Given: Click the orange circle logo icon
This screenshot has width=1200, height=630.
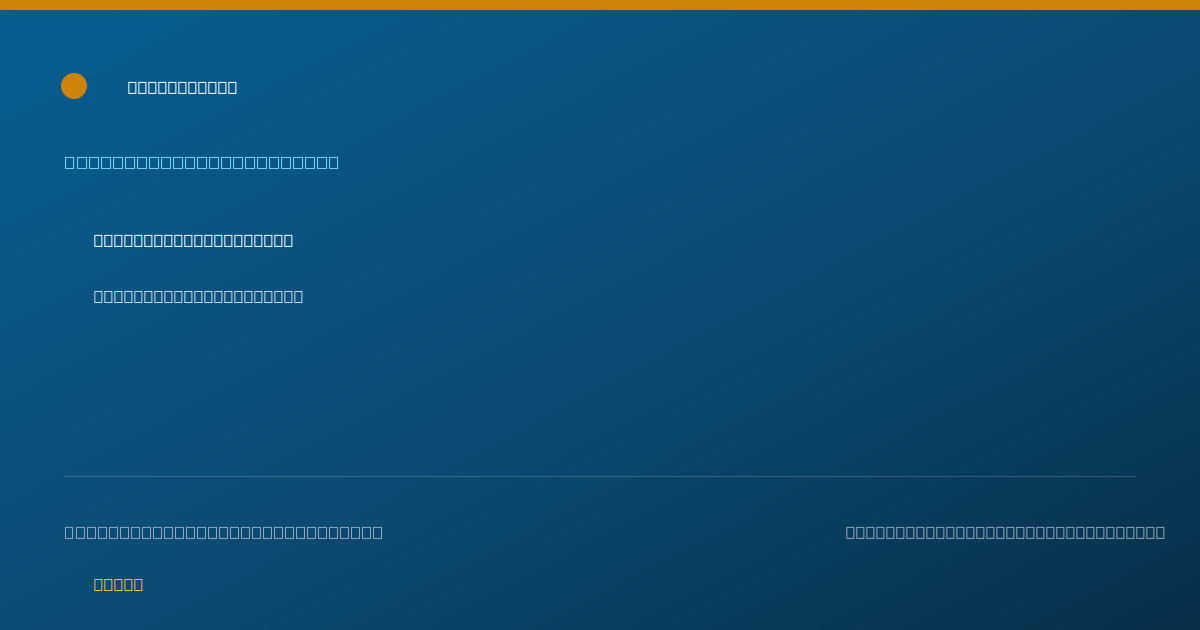Looking at the screenshot, I should [74, 86].
